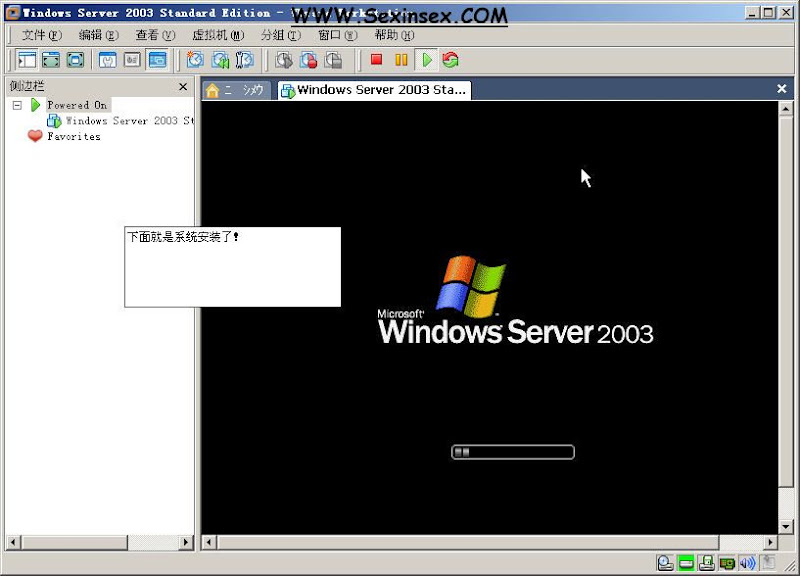Maximize the VMware Workstation window

(768, 13)
